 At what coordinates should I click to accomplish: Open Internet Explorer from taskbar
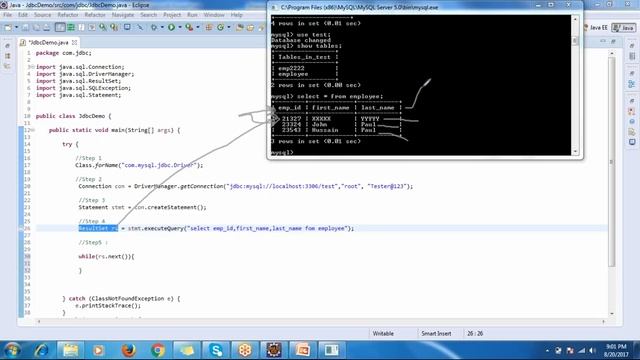pyautogui.click(x=41, y=350)
